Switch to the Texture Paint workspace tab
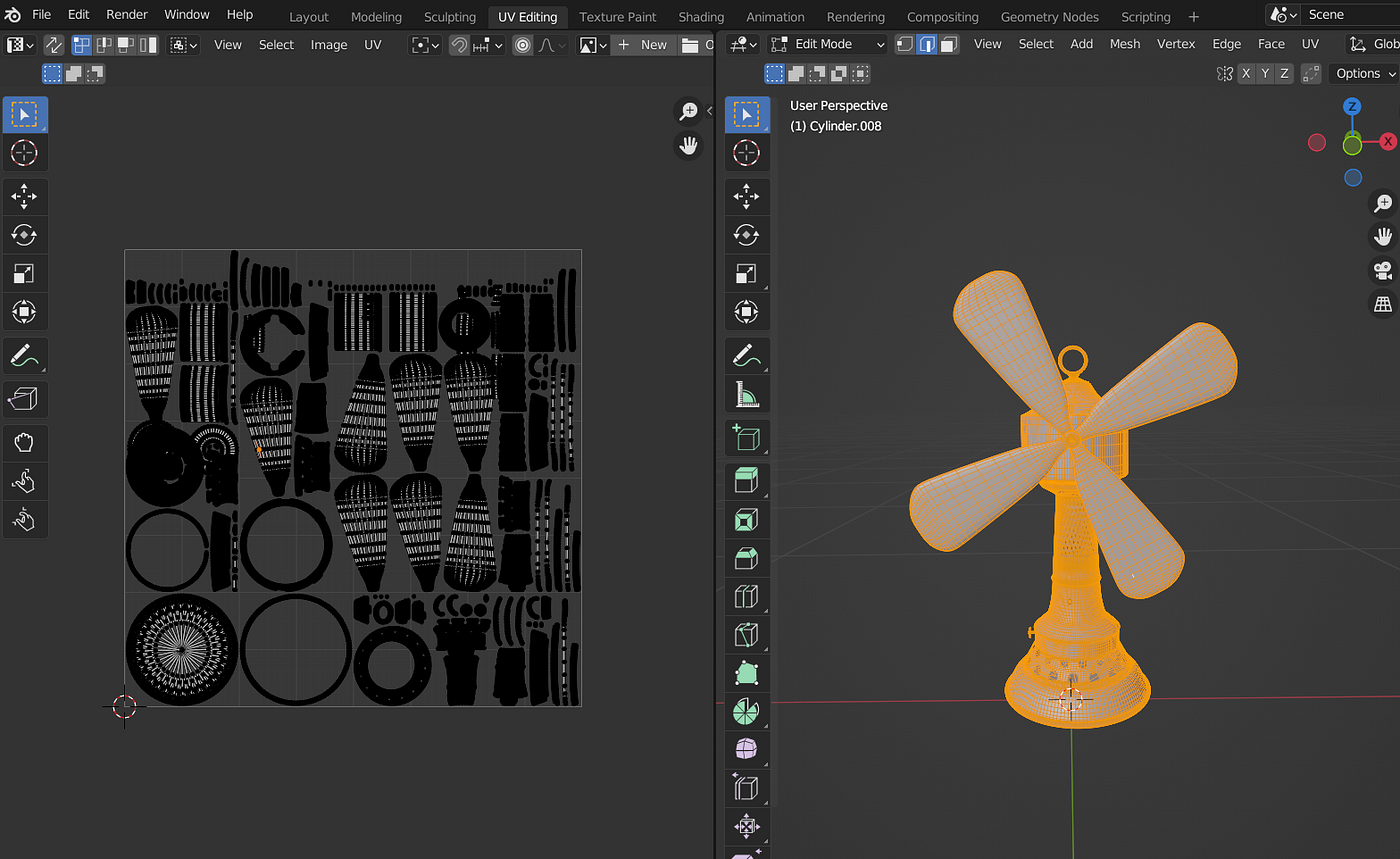The width and height of the screenshot is (1400, 859). (x=618, y=17)
